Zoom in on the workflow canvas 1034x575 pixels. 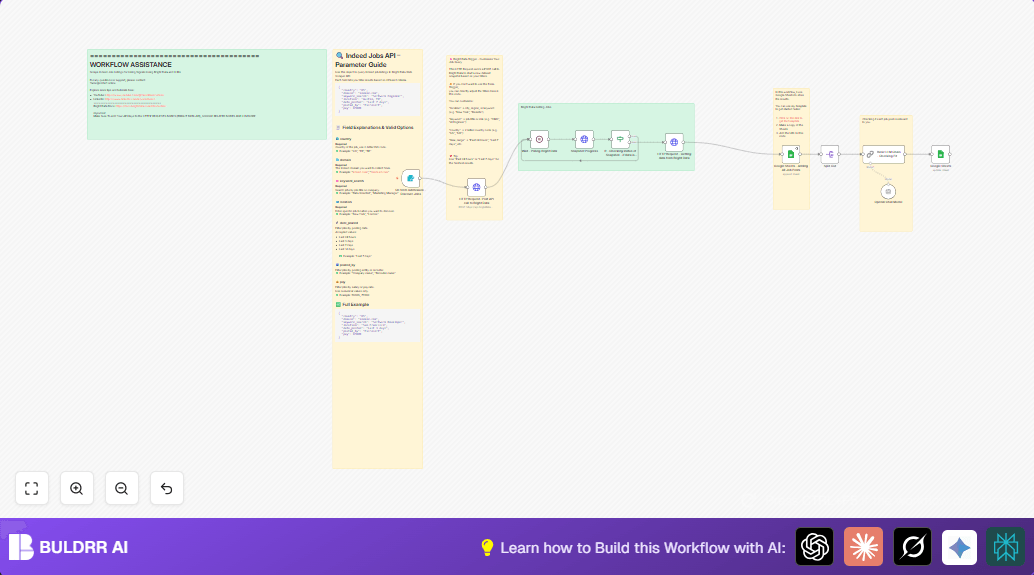76,489
